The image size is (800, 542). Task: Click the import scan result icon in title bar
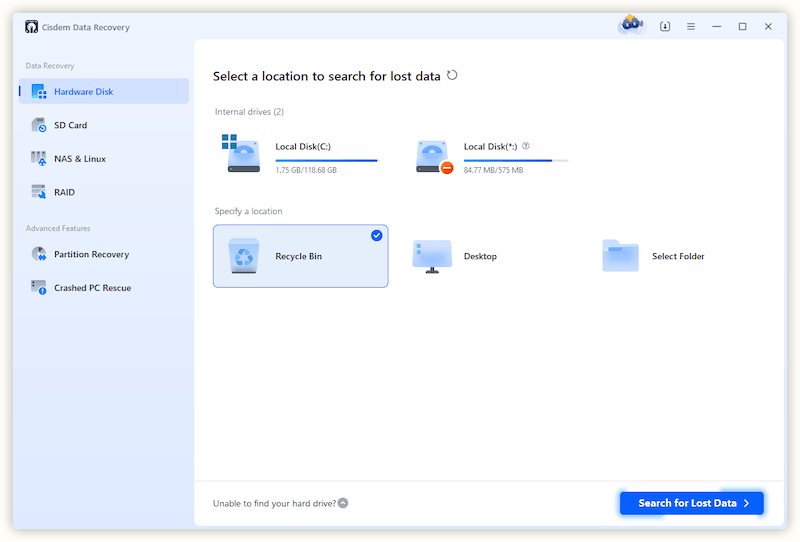(665, 26)
